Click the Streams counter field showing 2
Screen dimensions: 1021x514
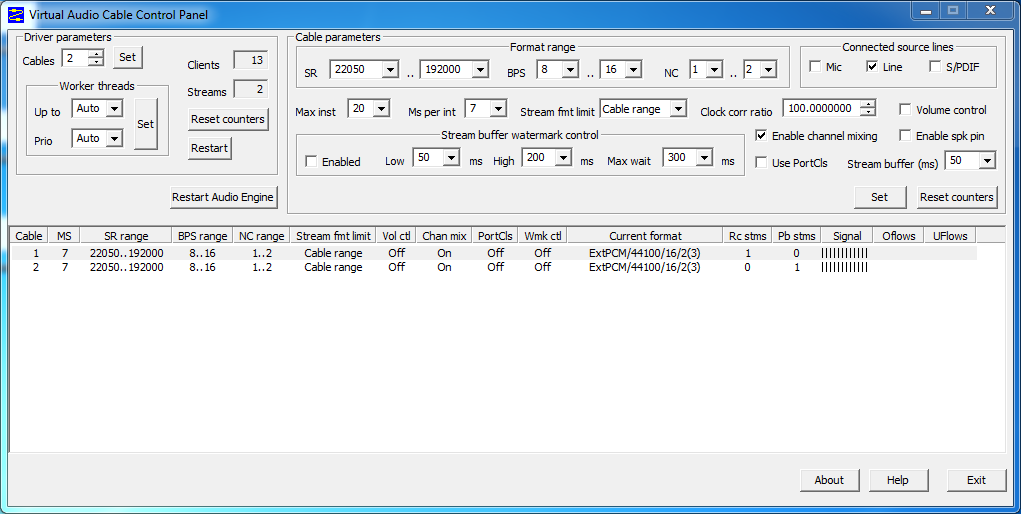(x=251, y=89)
